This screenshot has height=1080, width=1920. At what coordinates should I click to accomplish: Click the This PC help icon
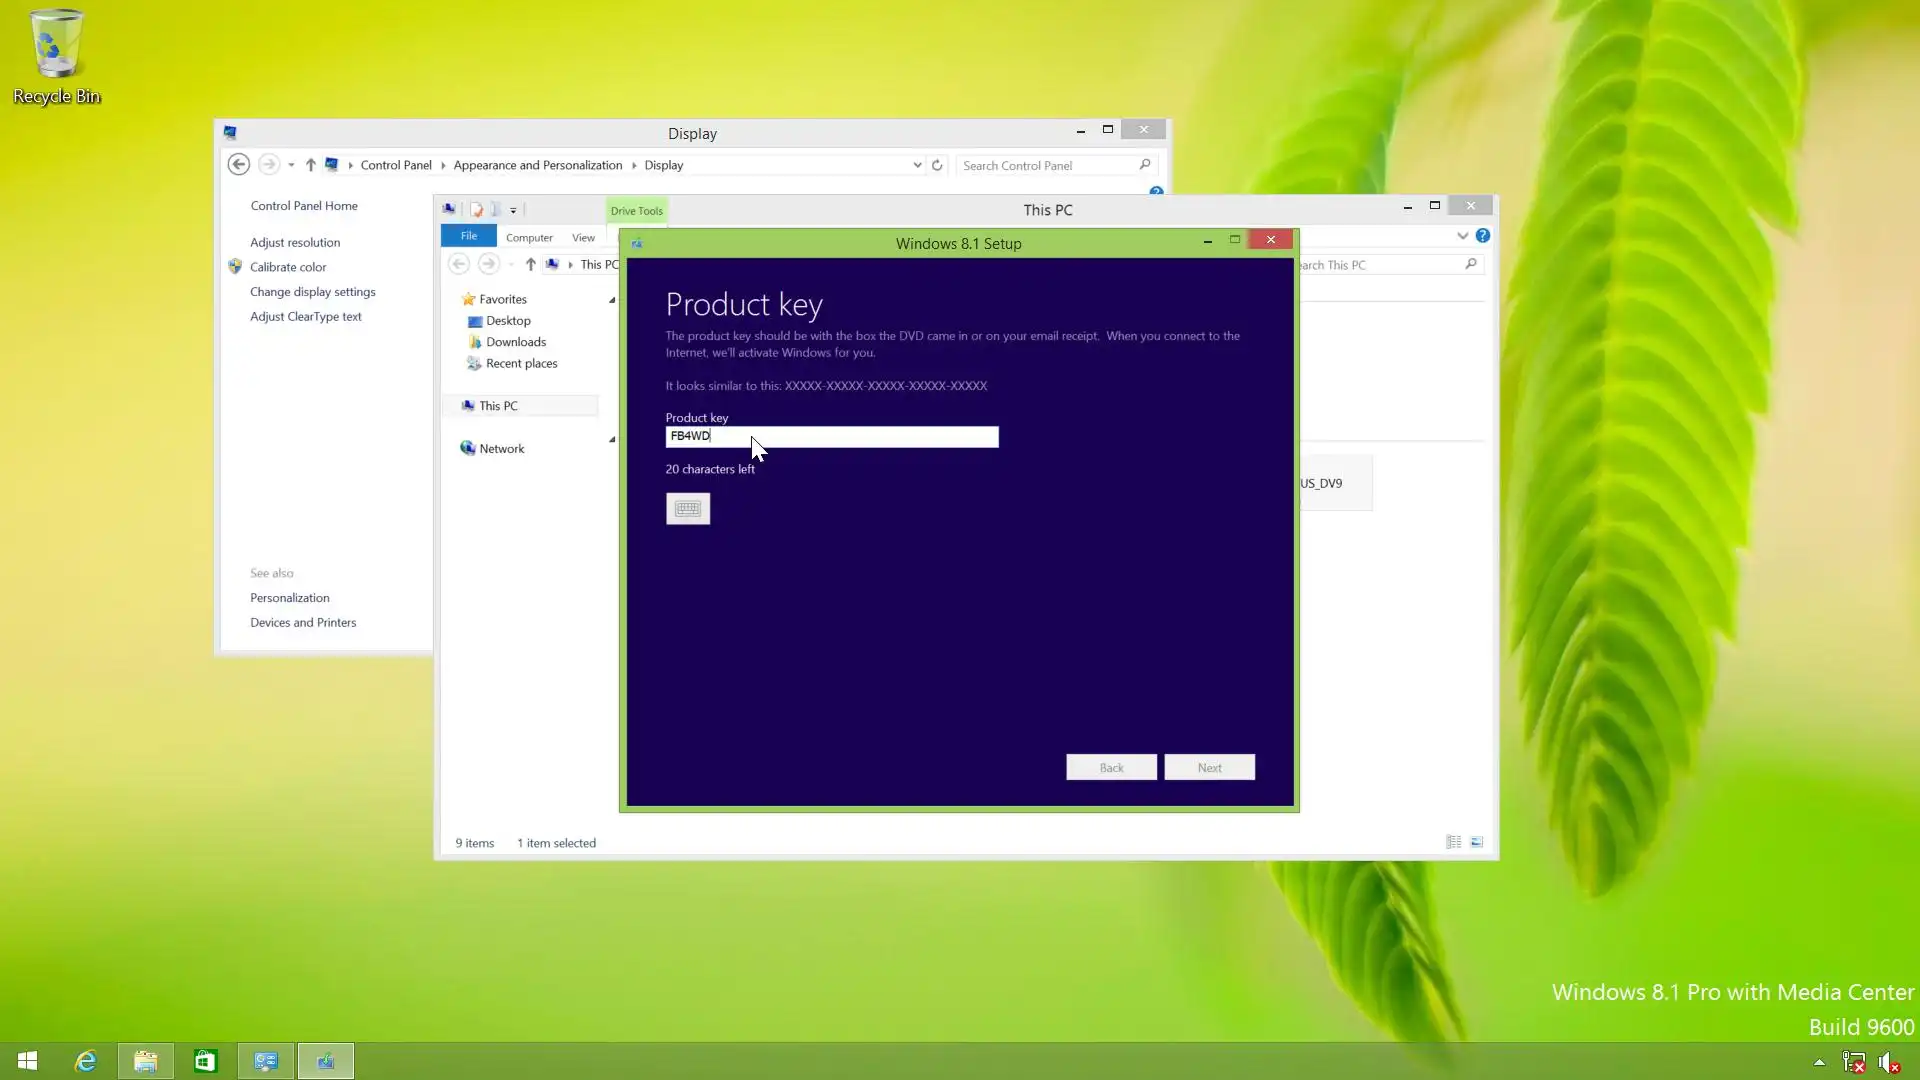(1483, 236)
